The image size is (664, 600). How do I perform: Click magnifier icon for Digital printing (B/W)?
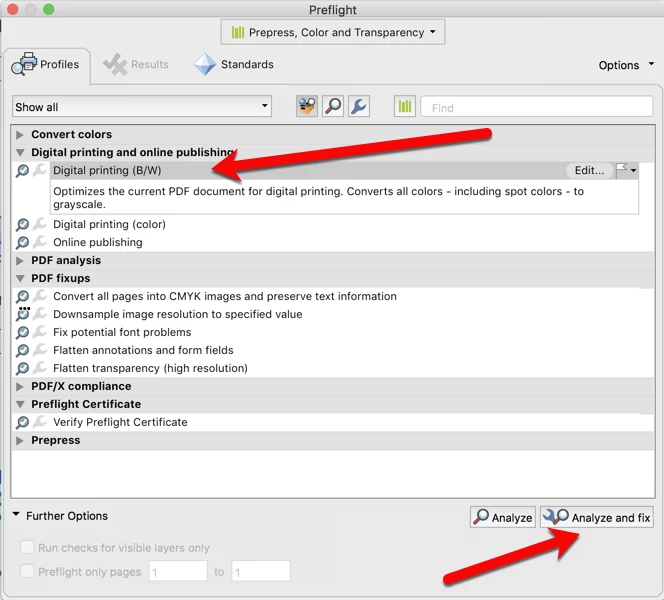tap(22, 171)
